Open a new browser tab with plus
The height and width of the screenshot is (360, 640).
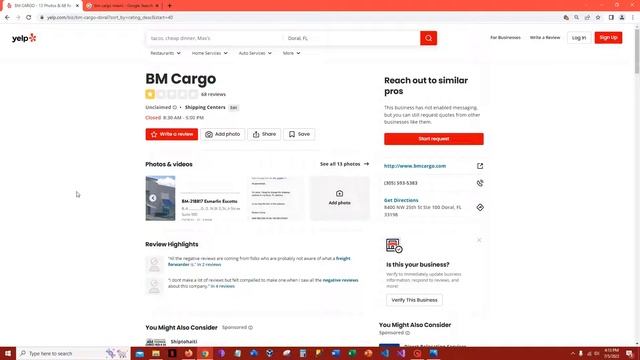pyautogui.click(x=169, y=6)
